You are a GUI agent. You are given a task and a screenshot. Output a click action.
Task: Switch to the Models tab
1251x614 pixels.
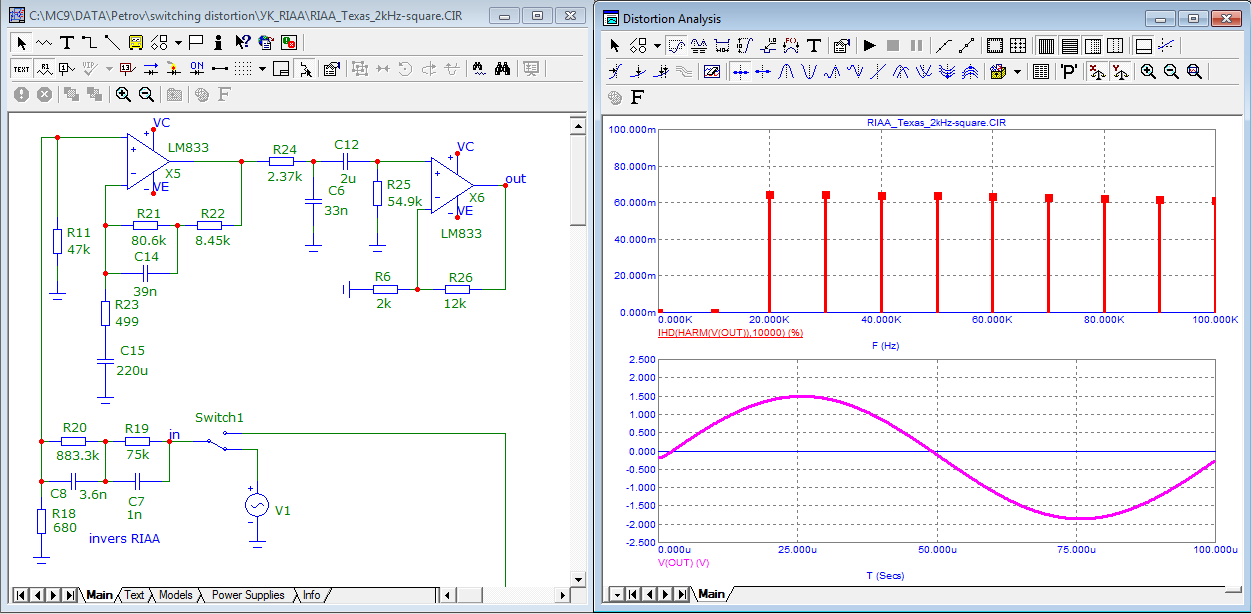(175, 595)
